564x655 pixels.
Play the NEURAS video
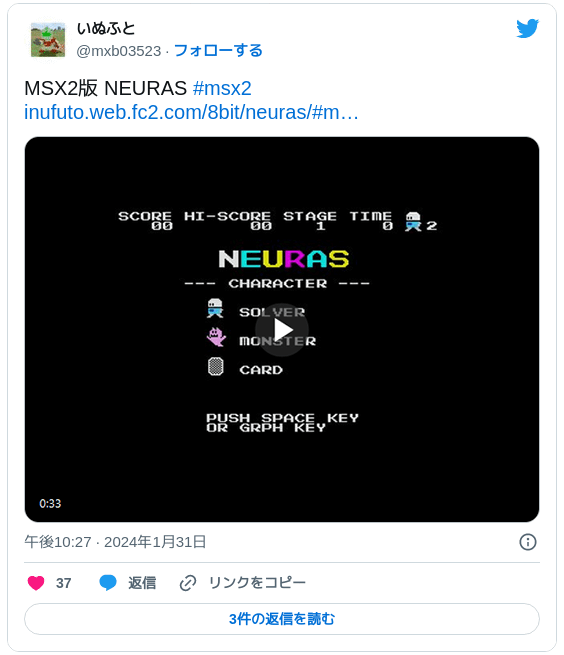click(x=282, y=330)
